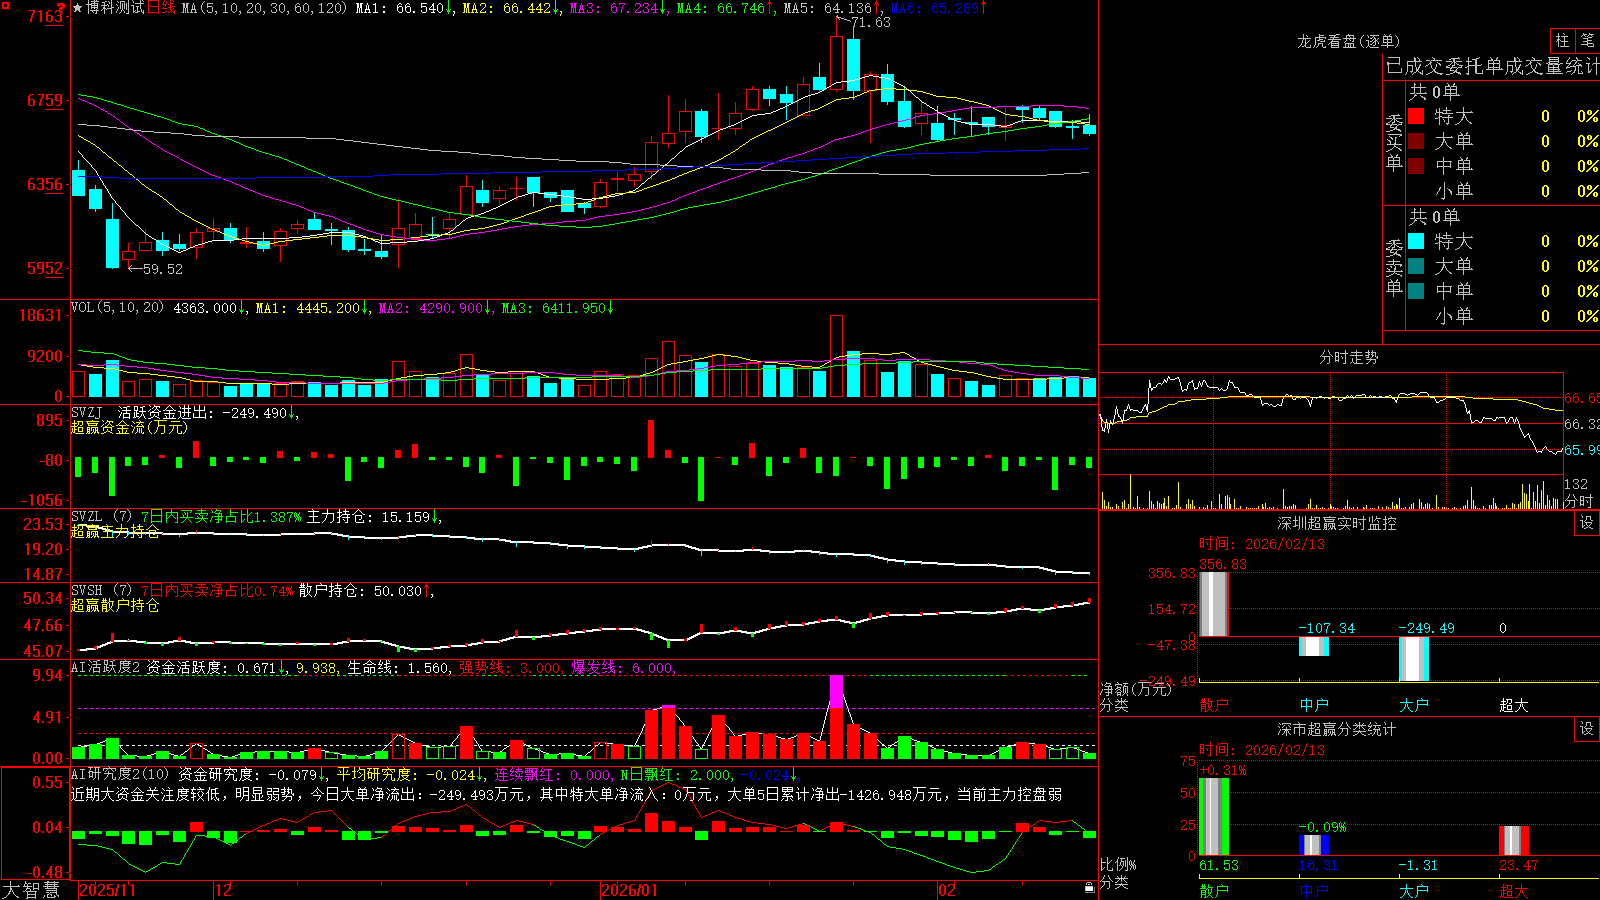The width and height of the screenshot is (1600, 900).
Task: Click the teal 中单 swatch under 委卖单
Action: pyautogui.click(x=1416, y=291)
